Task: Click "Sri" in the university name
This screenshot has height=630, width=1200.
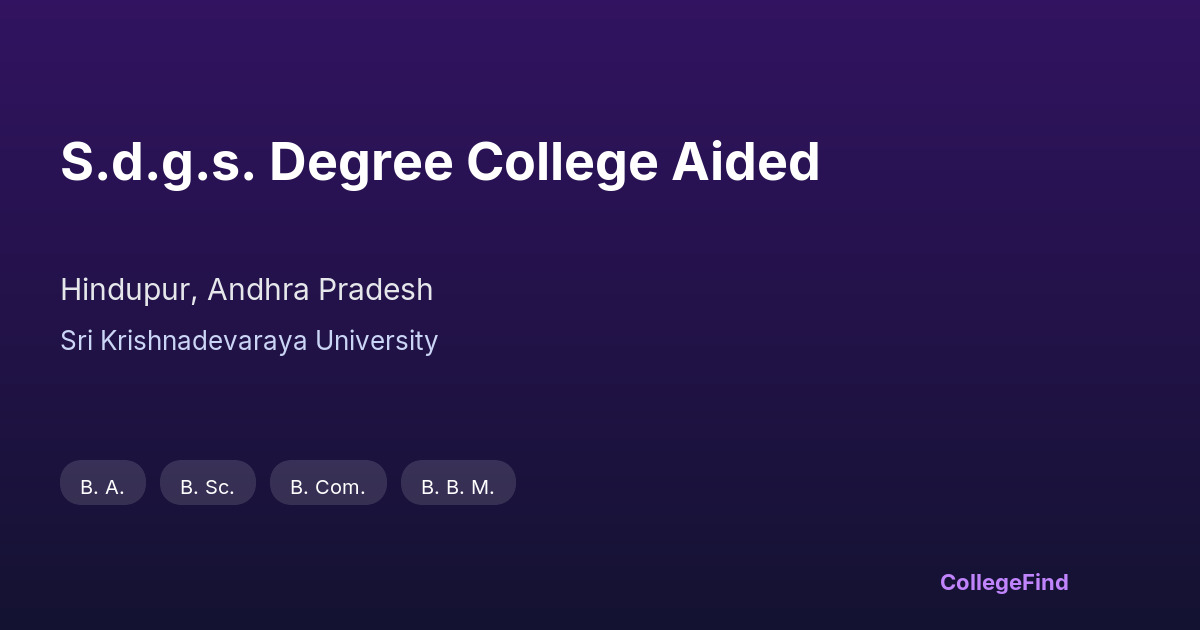Action: coord(77,341)
